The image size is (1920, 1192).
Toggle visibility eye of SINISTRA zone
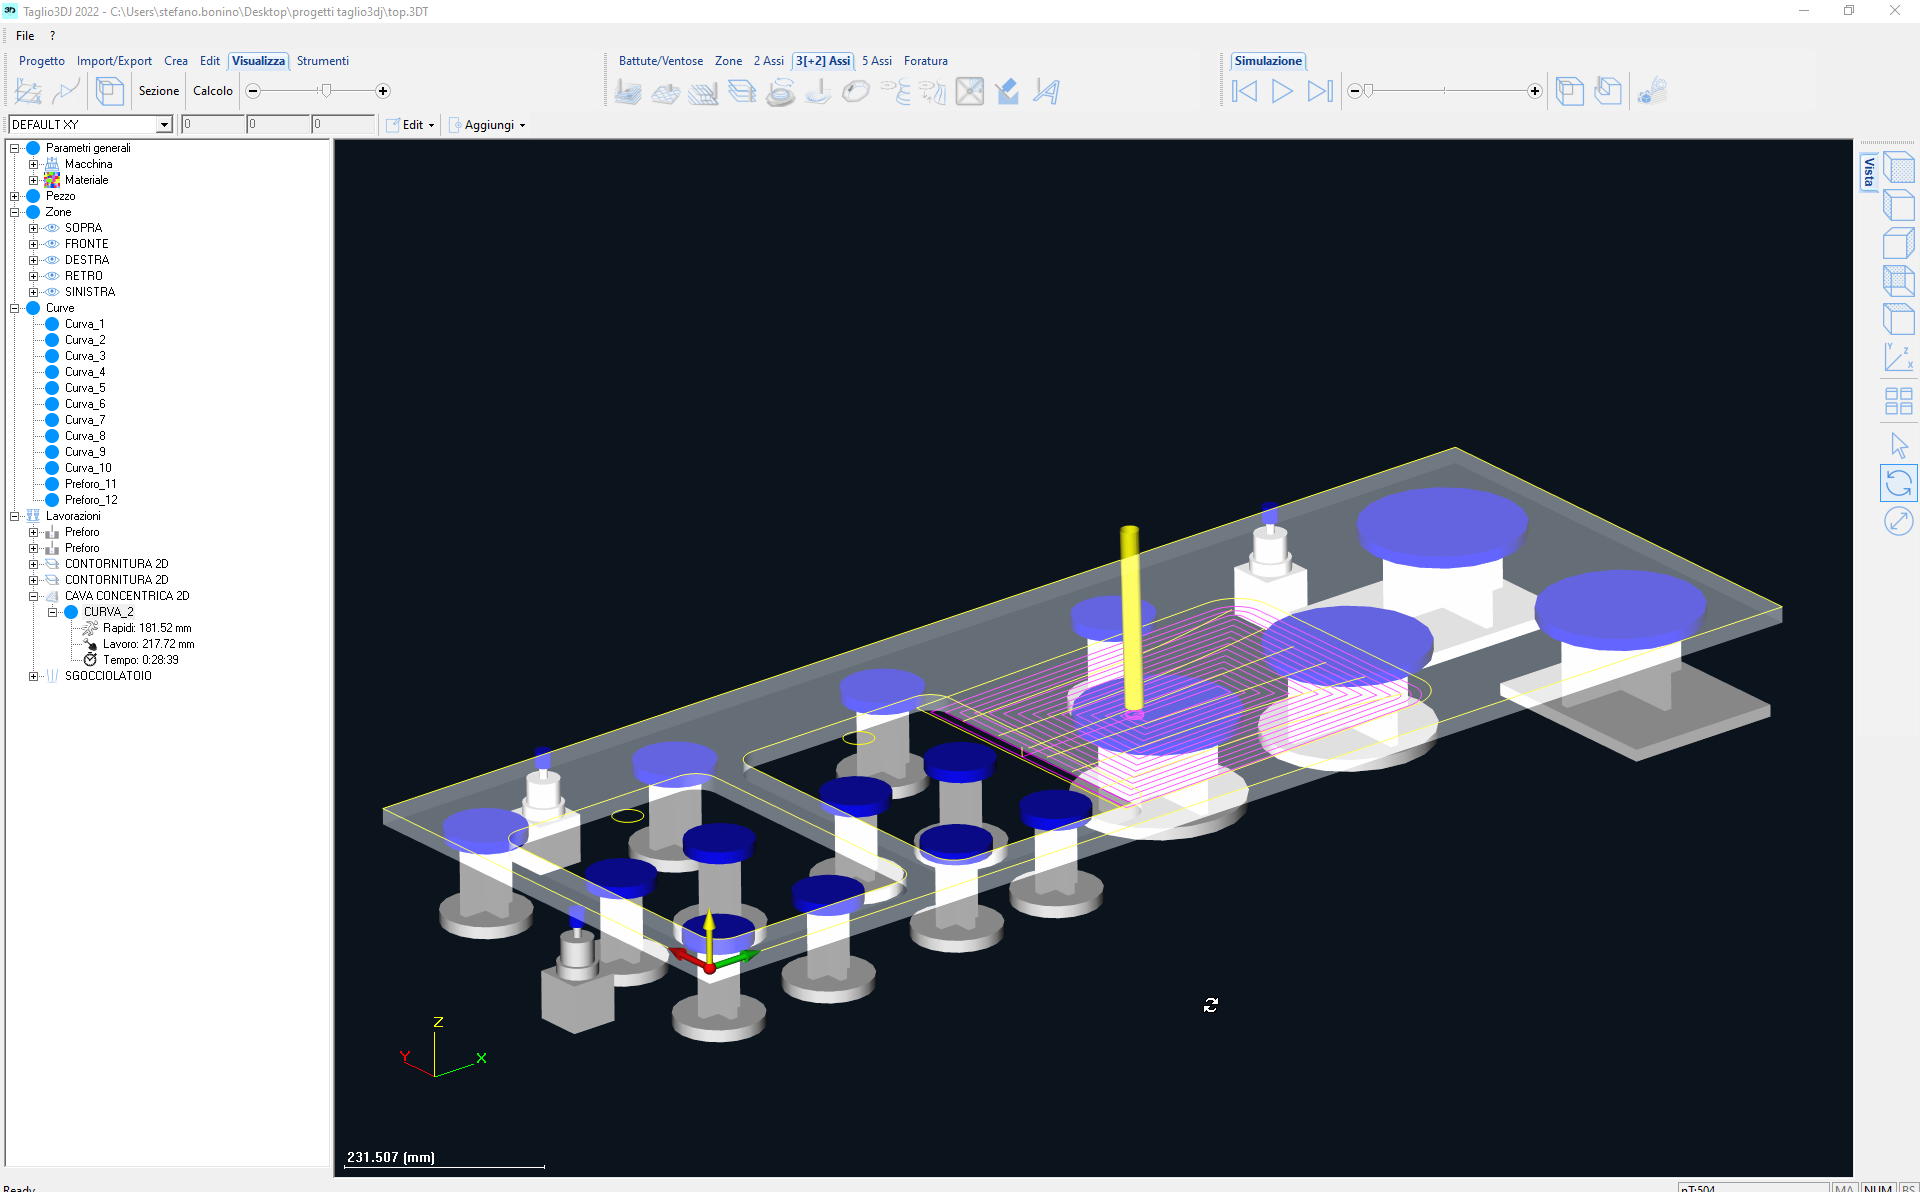click(52, 292)
